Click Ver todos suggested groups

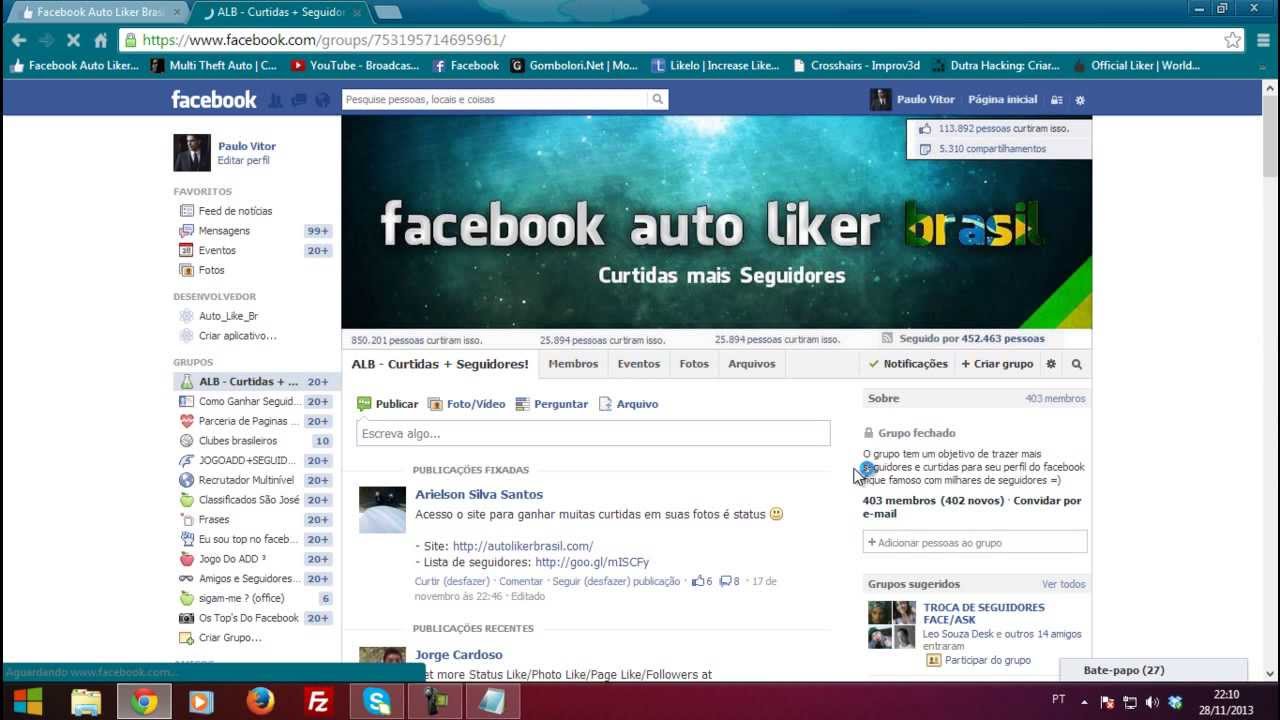[1063, 584]
